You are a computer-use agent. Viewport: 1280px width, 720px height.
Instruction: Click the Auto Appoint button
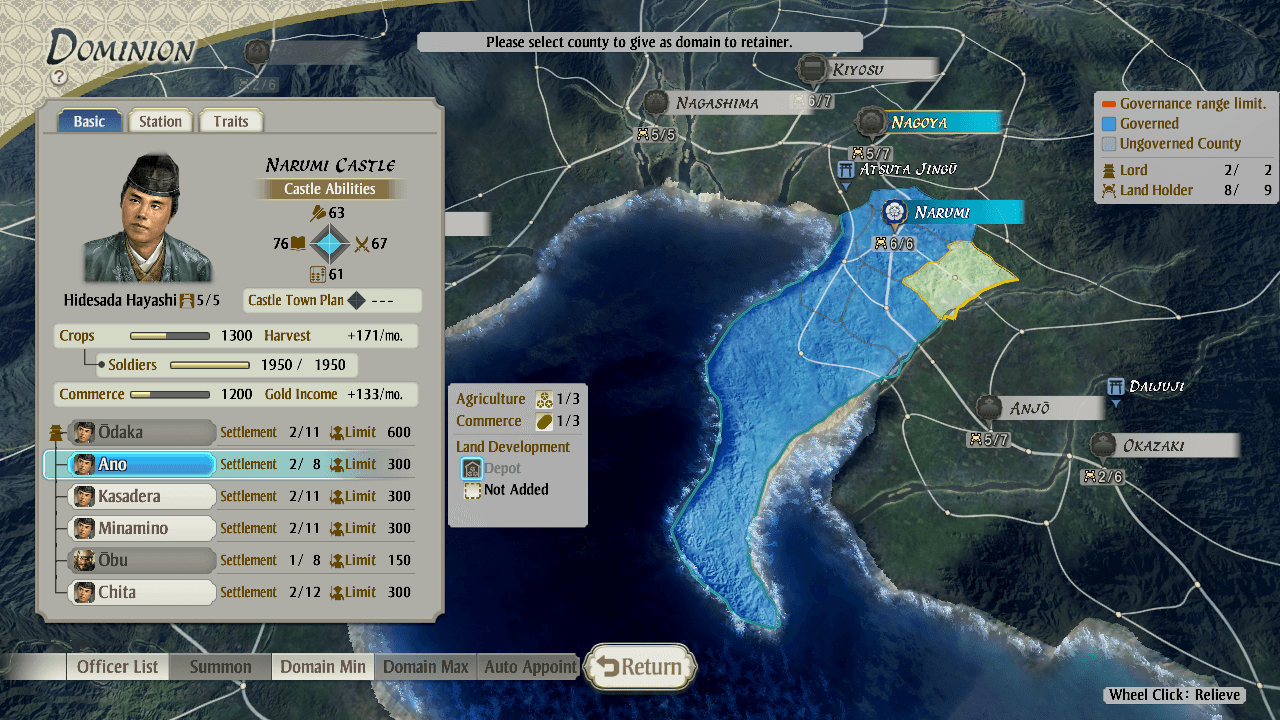530,667
